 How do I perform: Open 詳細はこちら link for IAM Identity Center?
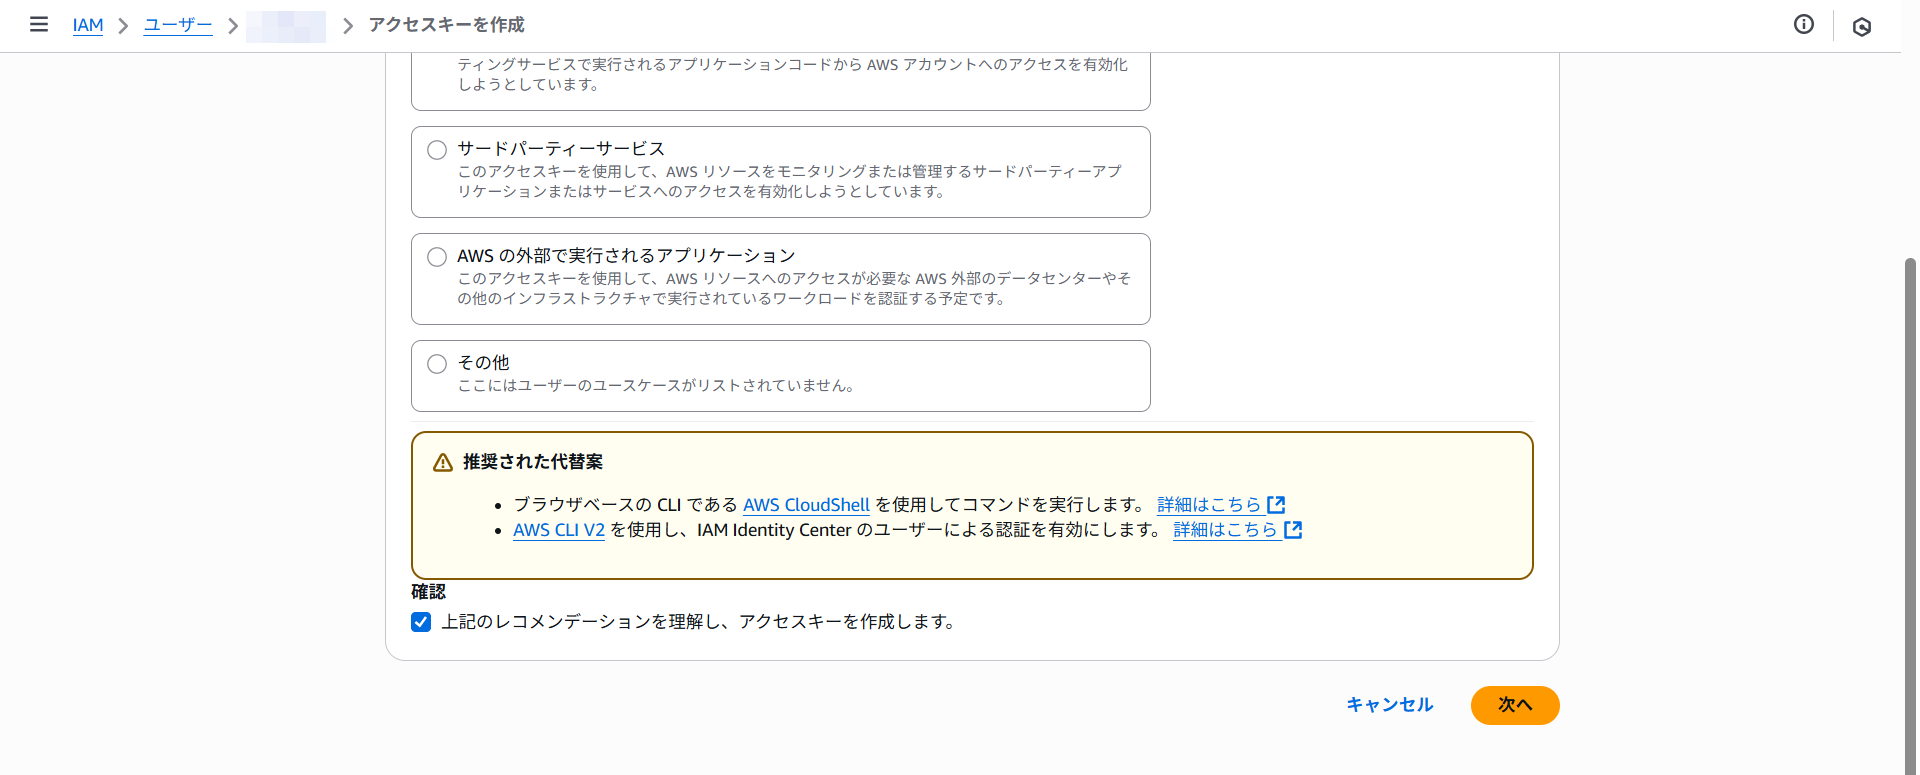[x=1225, y=530]
